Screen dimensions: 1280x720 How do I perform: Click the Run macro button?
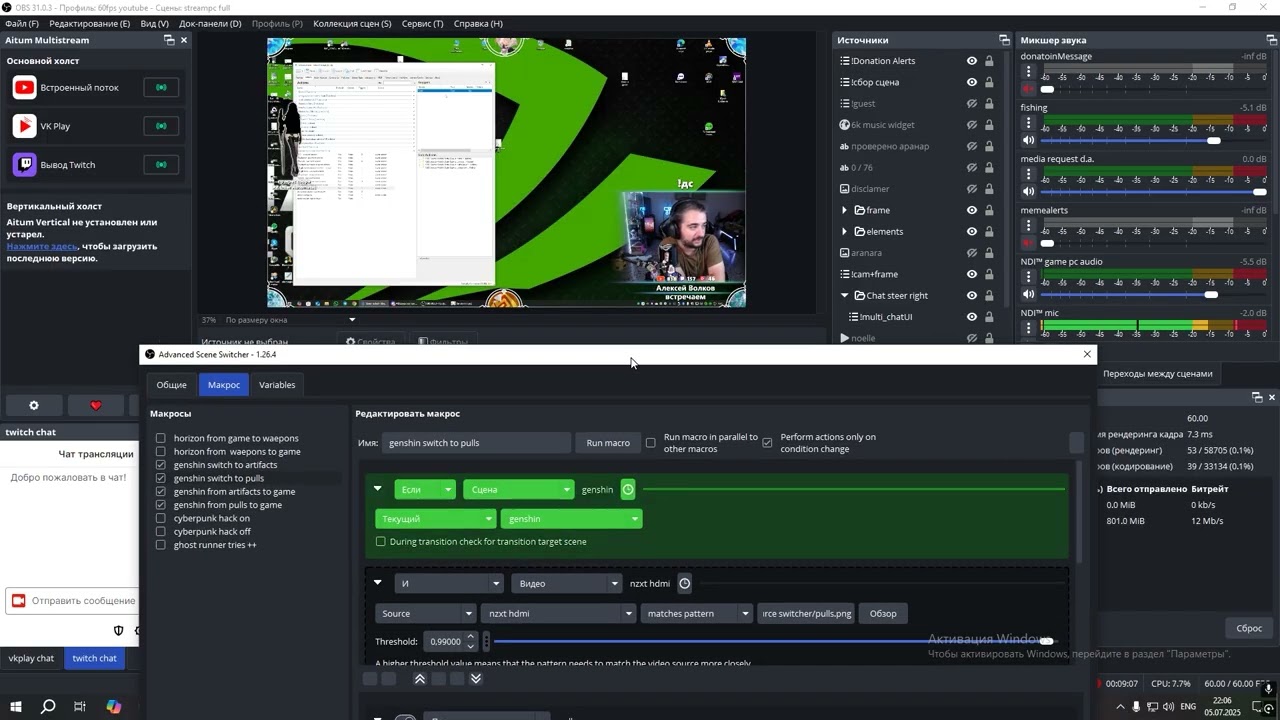click(608, 443)
